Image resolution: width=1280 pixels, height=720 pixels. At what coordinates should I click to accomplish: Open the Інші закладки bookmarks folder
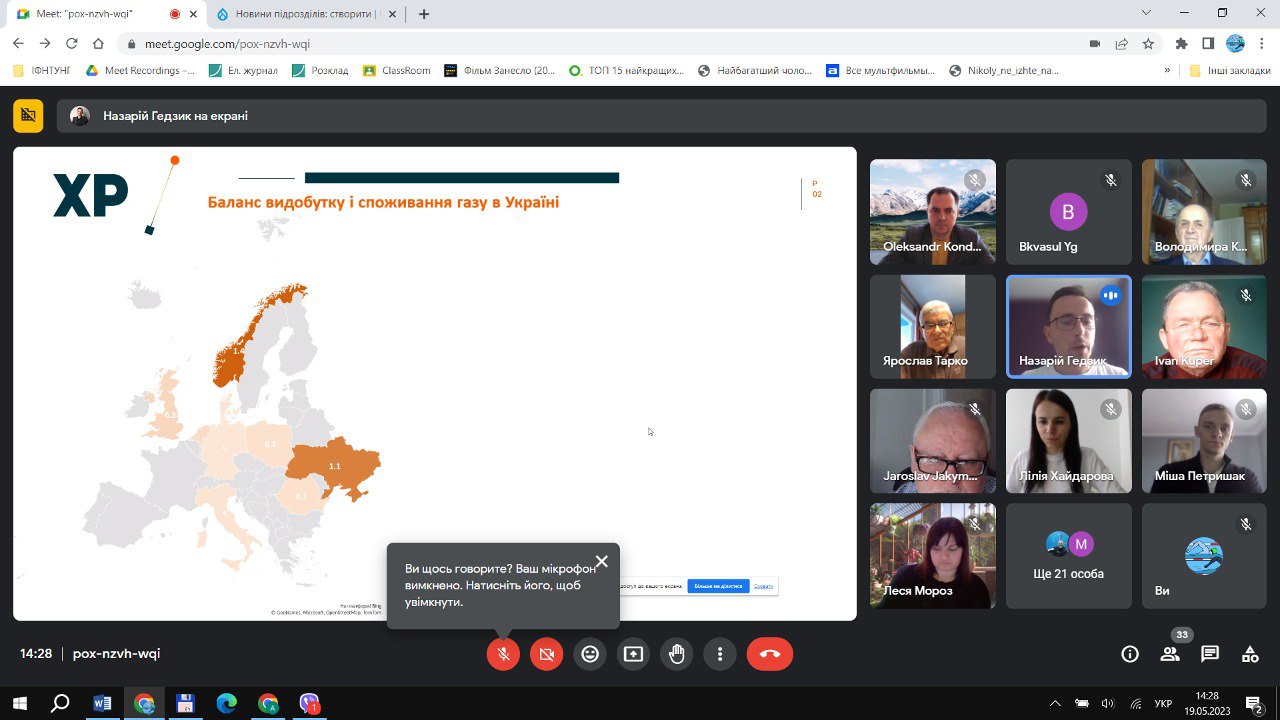click(x=1229, y=71)
